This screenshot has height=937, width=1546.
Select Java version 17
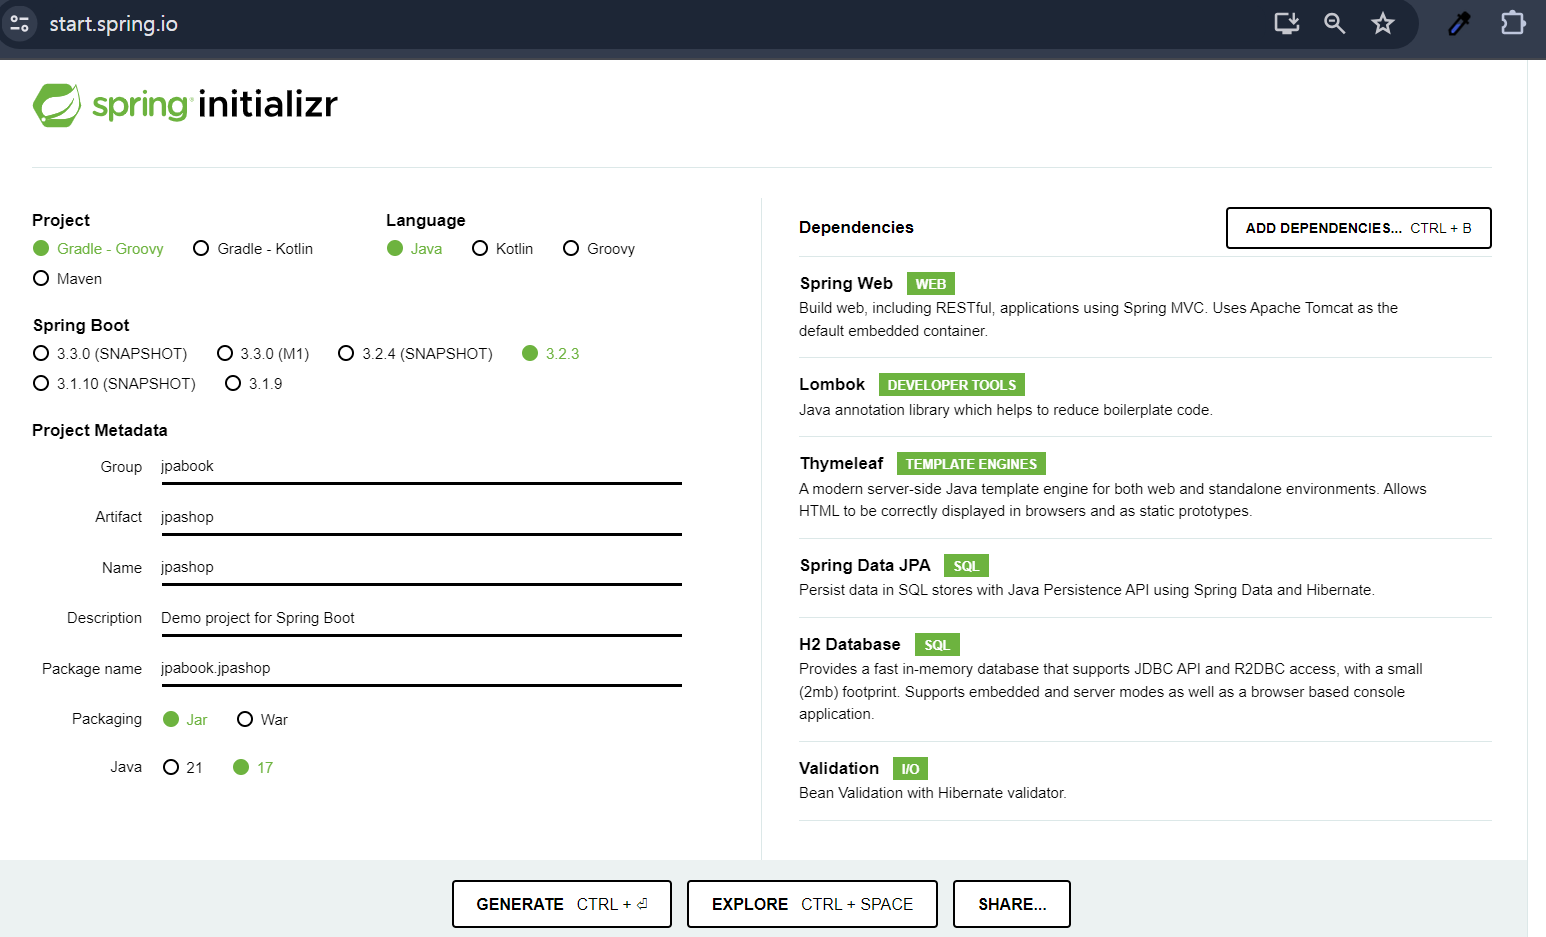(x=253, y=768)
